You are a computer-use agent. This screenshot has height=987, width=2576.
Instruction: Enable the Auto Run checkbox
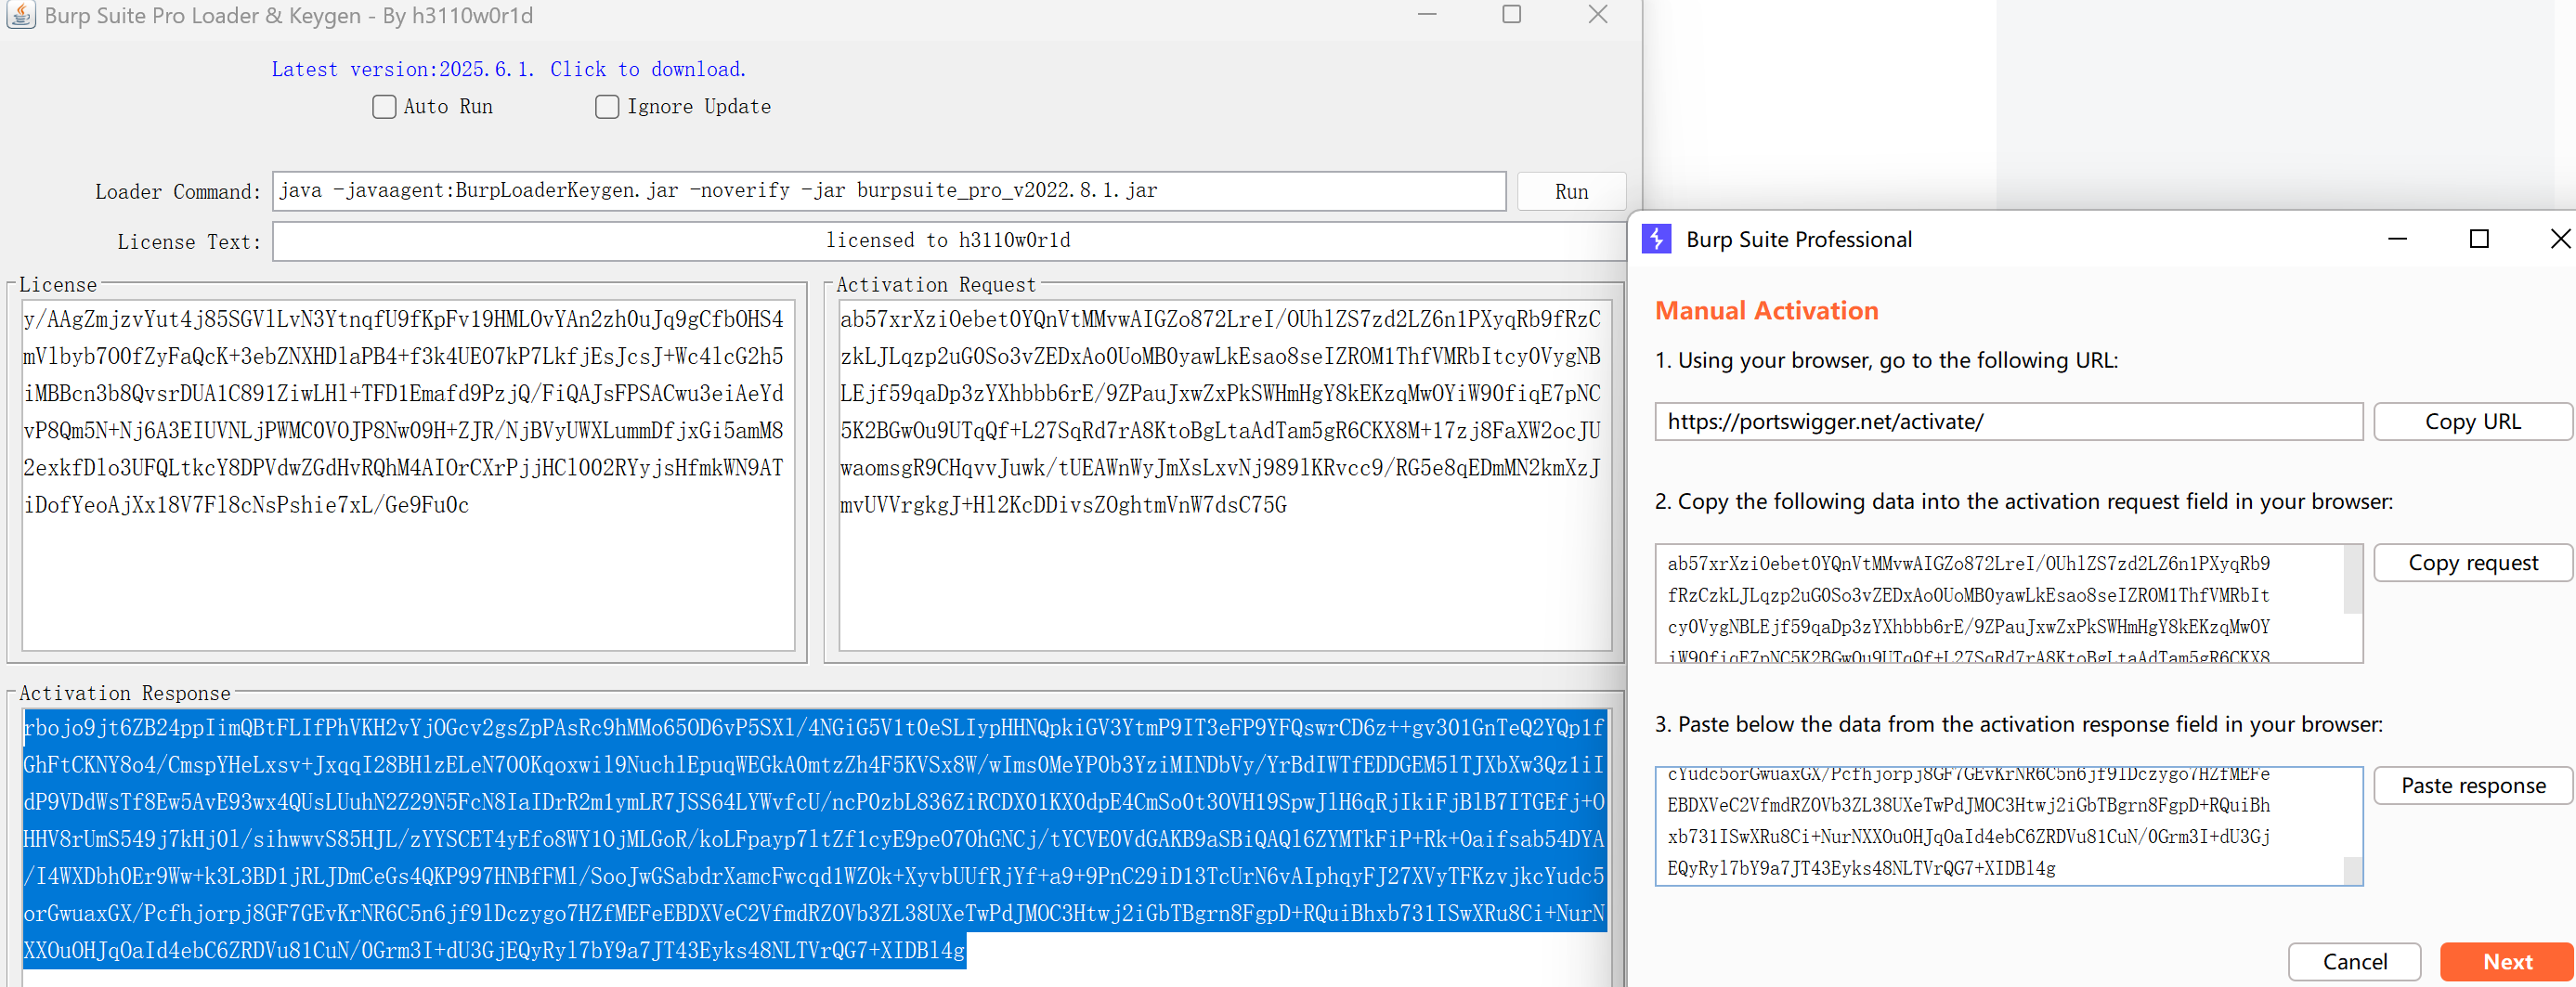click(384, 106)
